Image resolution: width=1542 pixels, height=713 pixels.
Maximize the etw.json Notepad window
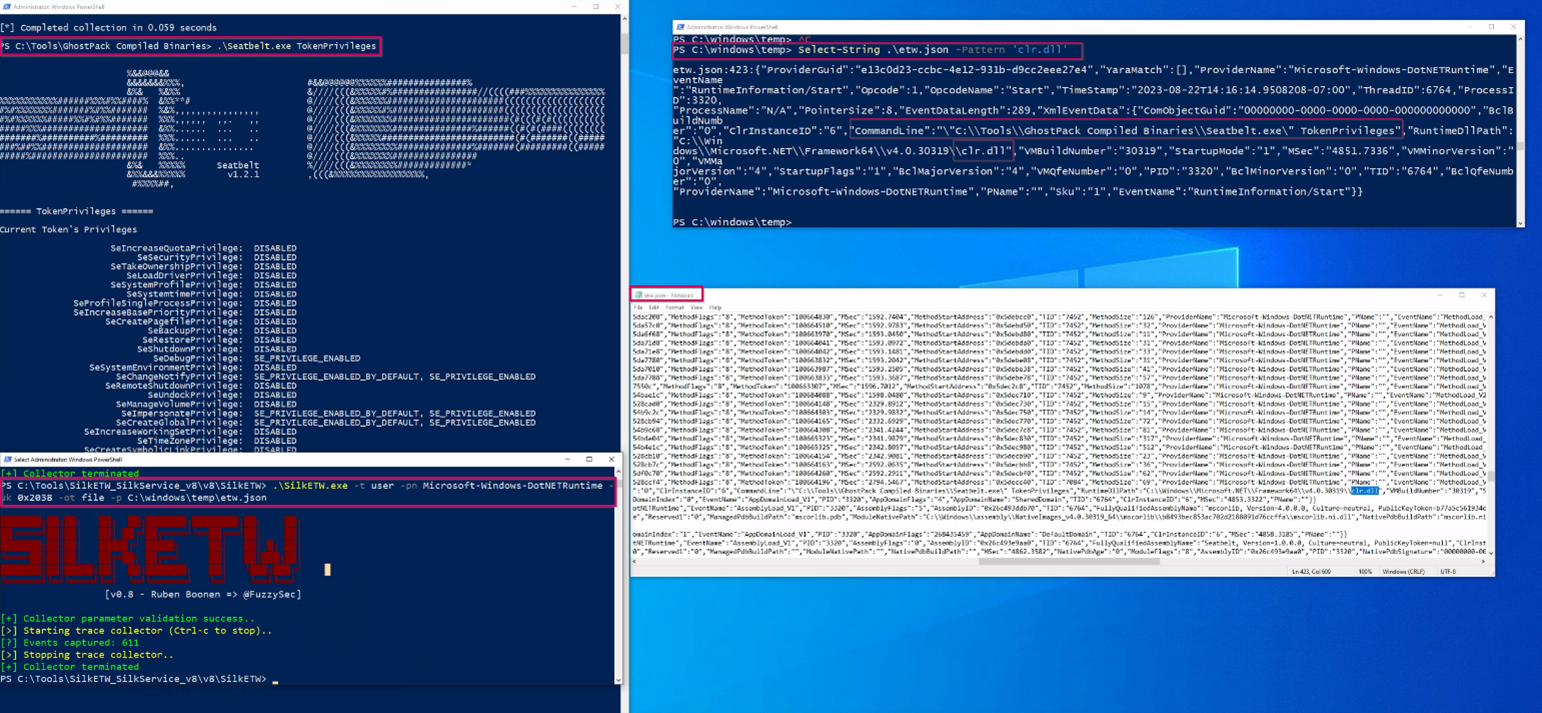pyautogui.click(x=1461, y=296)
